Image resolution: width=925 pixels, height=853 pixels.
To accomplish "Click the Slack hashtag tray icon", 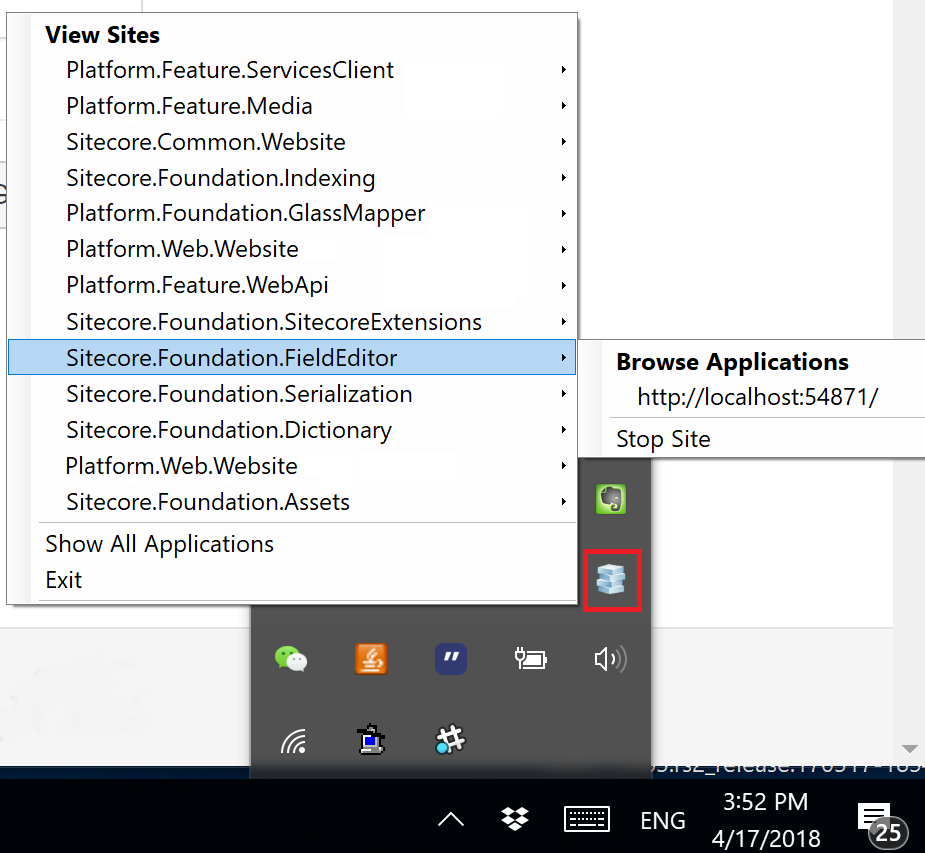I will coord(451,740).
